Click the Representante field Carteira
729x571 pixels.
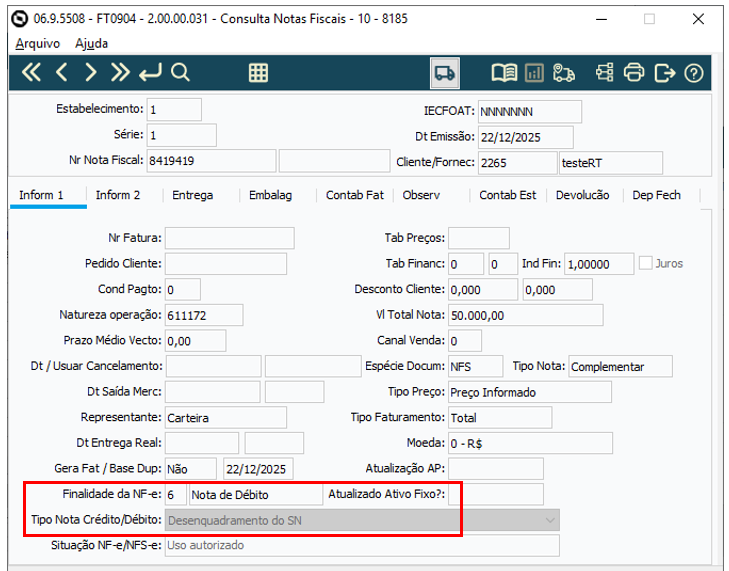[x=225, y=417]
